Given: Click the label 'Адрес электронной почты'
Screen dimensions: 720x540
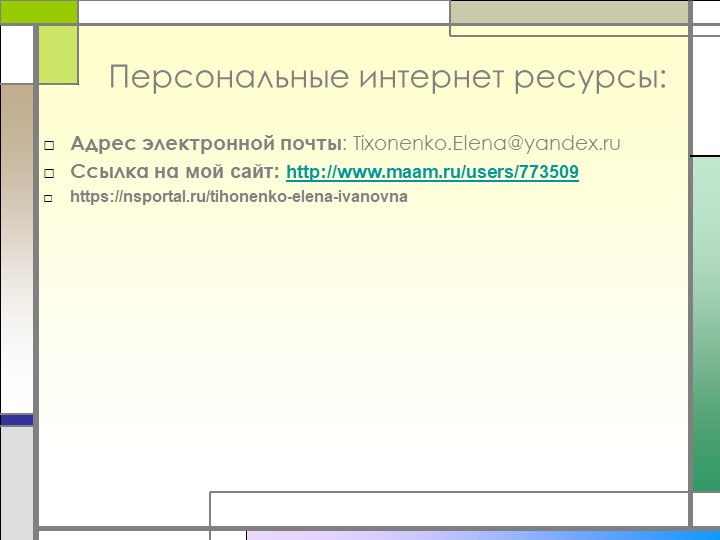Looking at the screenshot, I should coord(206,144).
